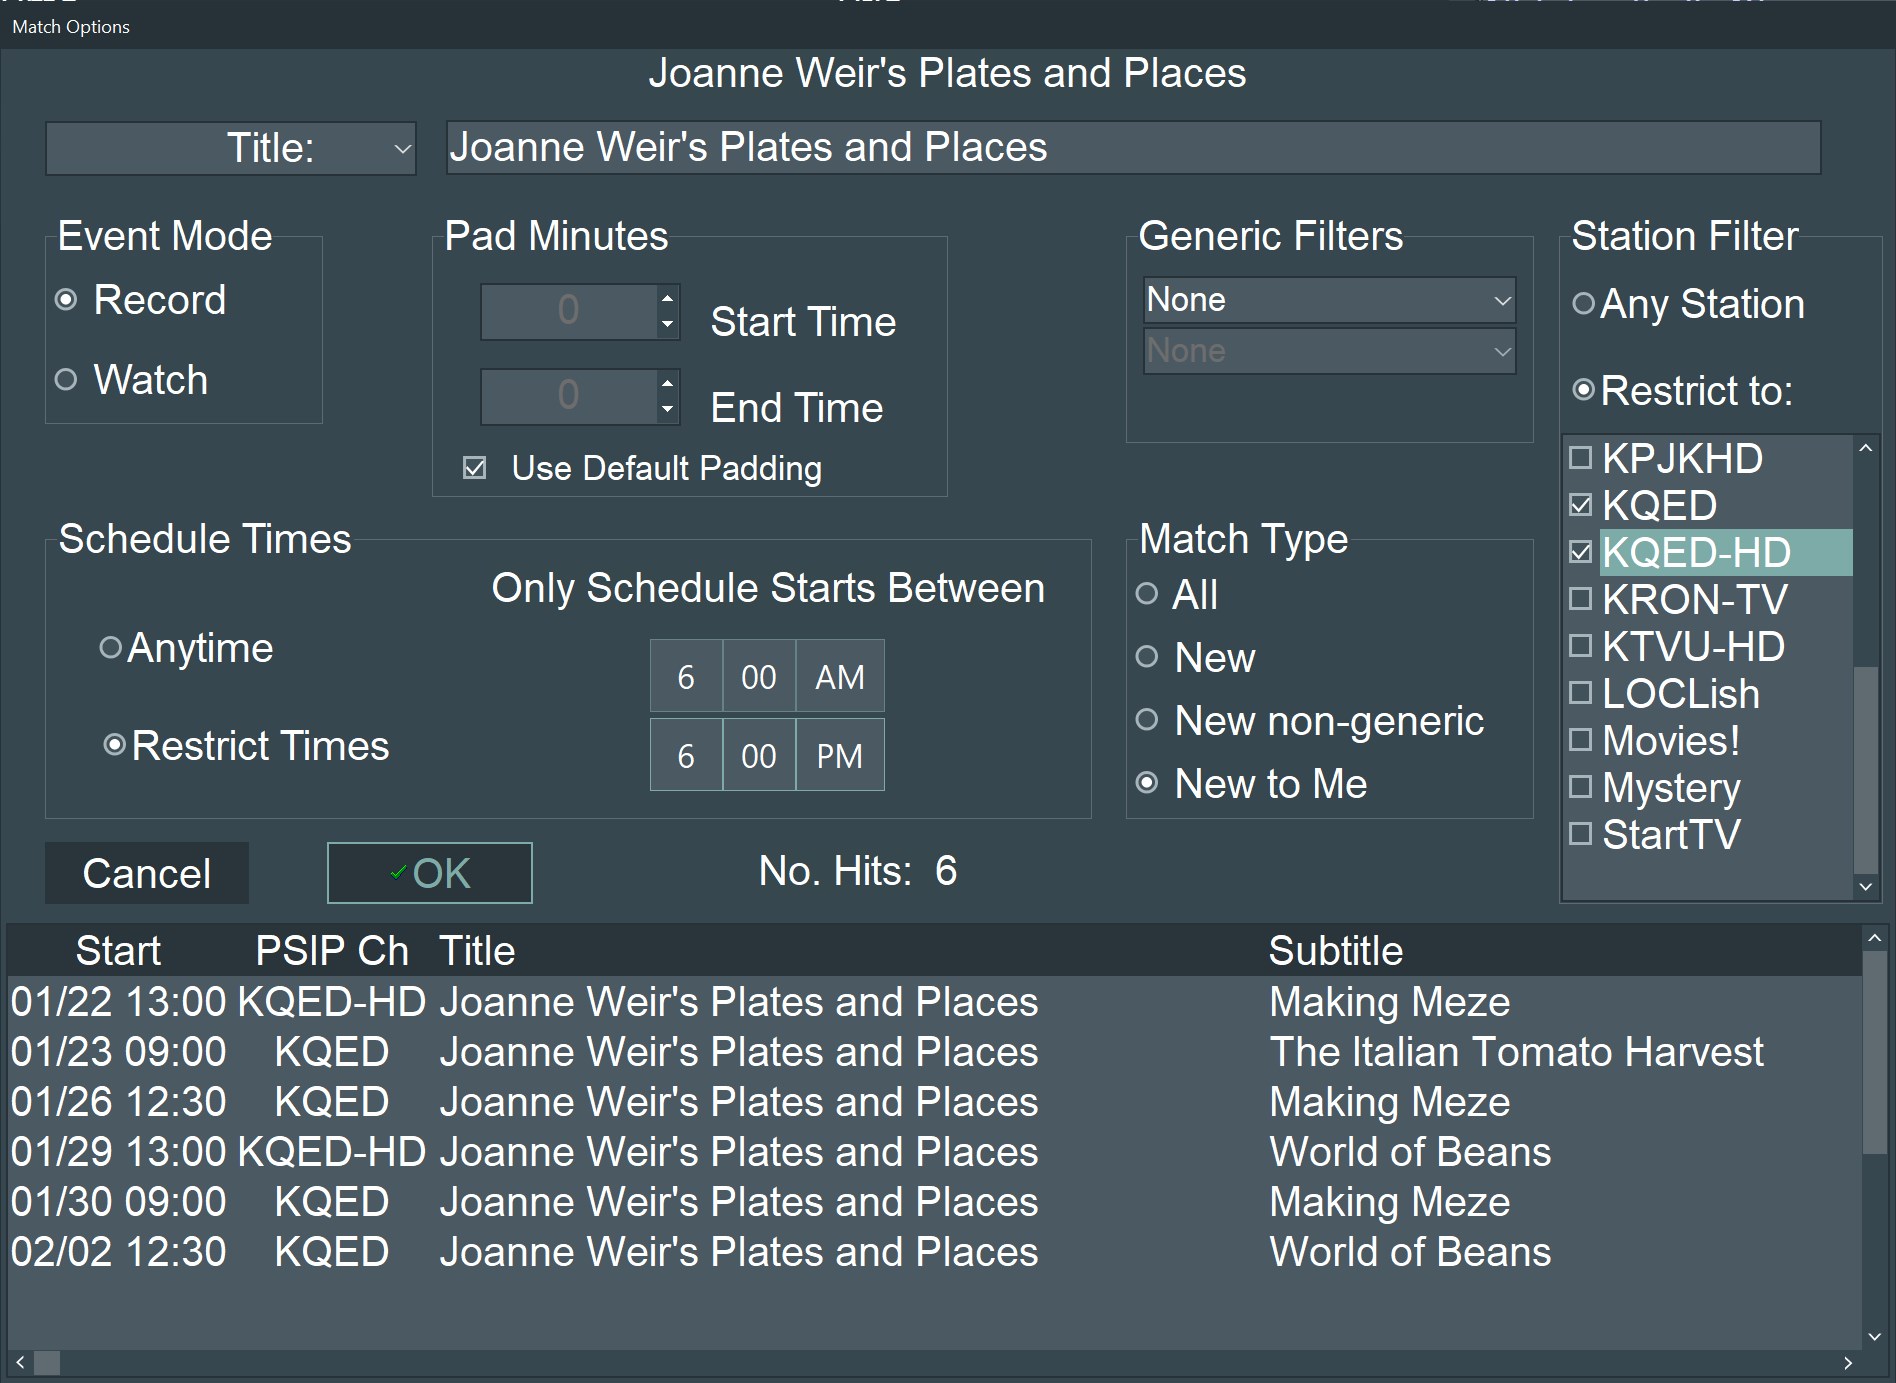
Task: Increment the Start Time pad minutes
Action: tap(667, 298)
